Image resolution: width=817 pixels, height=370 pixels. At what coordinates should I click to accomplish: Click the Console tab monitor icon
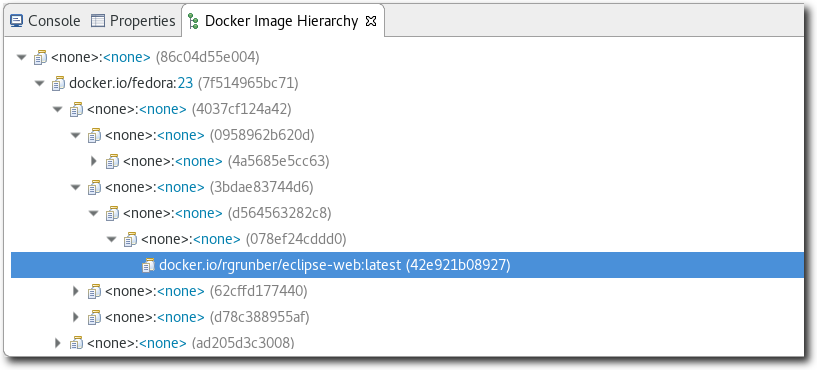point(17,21)
